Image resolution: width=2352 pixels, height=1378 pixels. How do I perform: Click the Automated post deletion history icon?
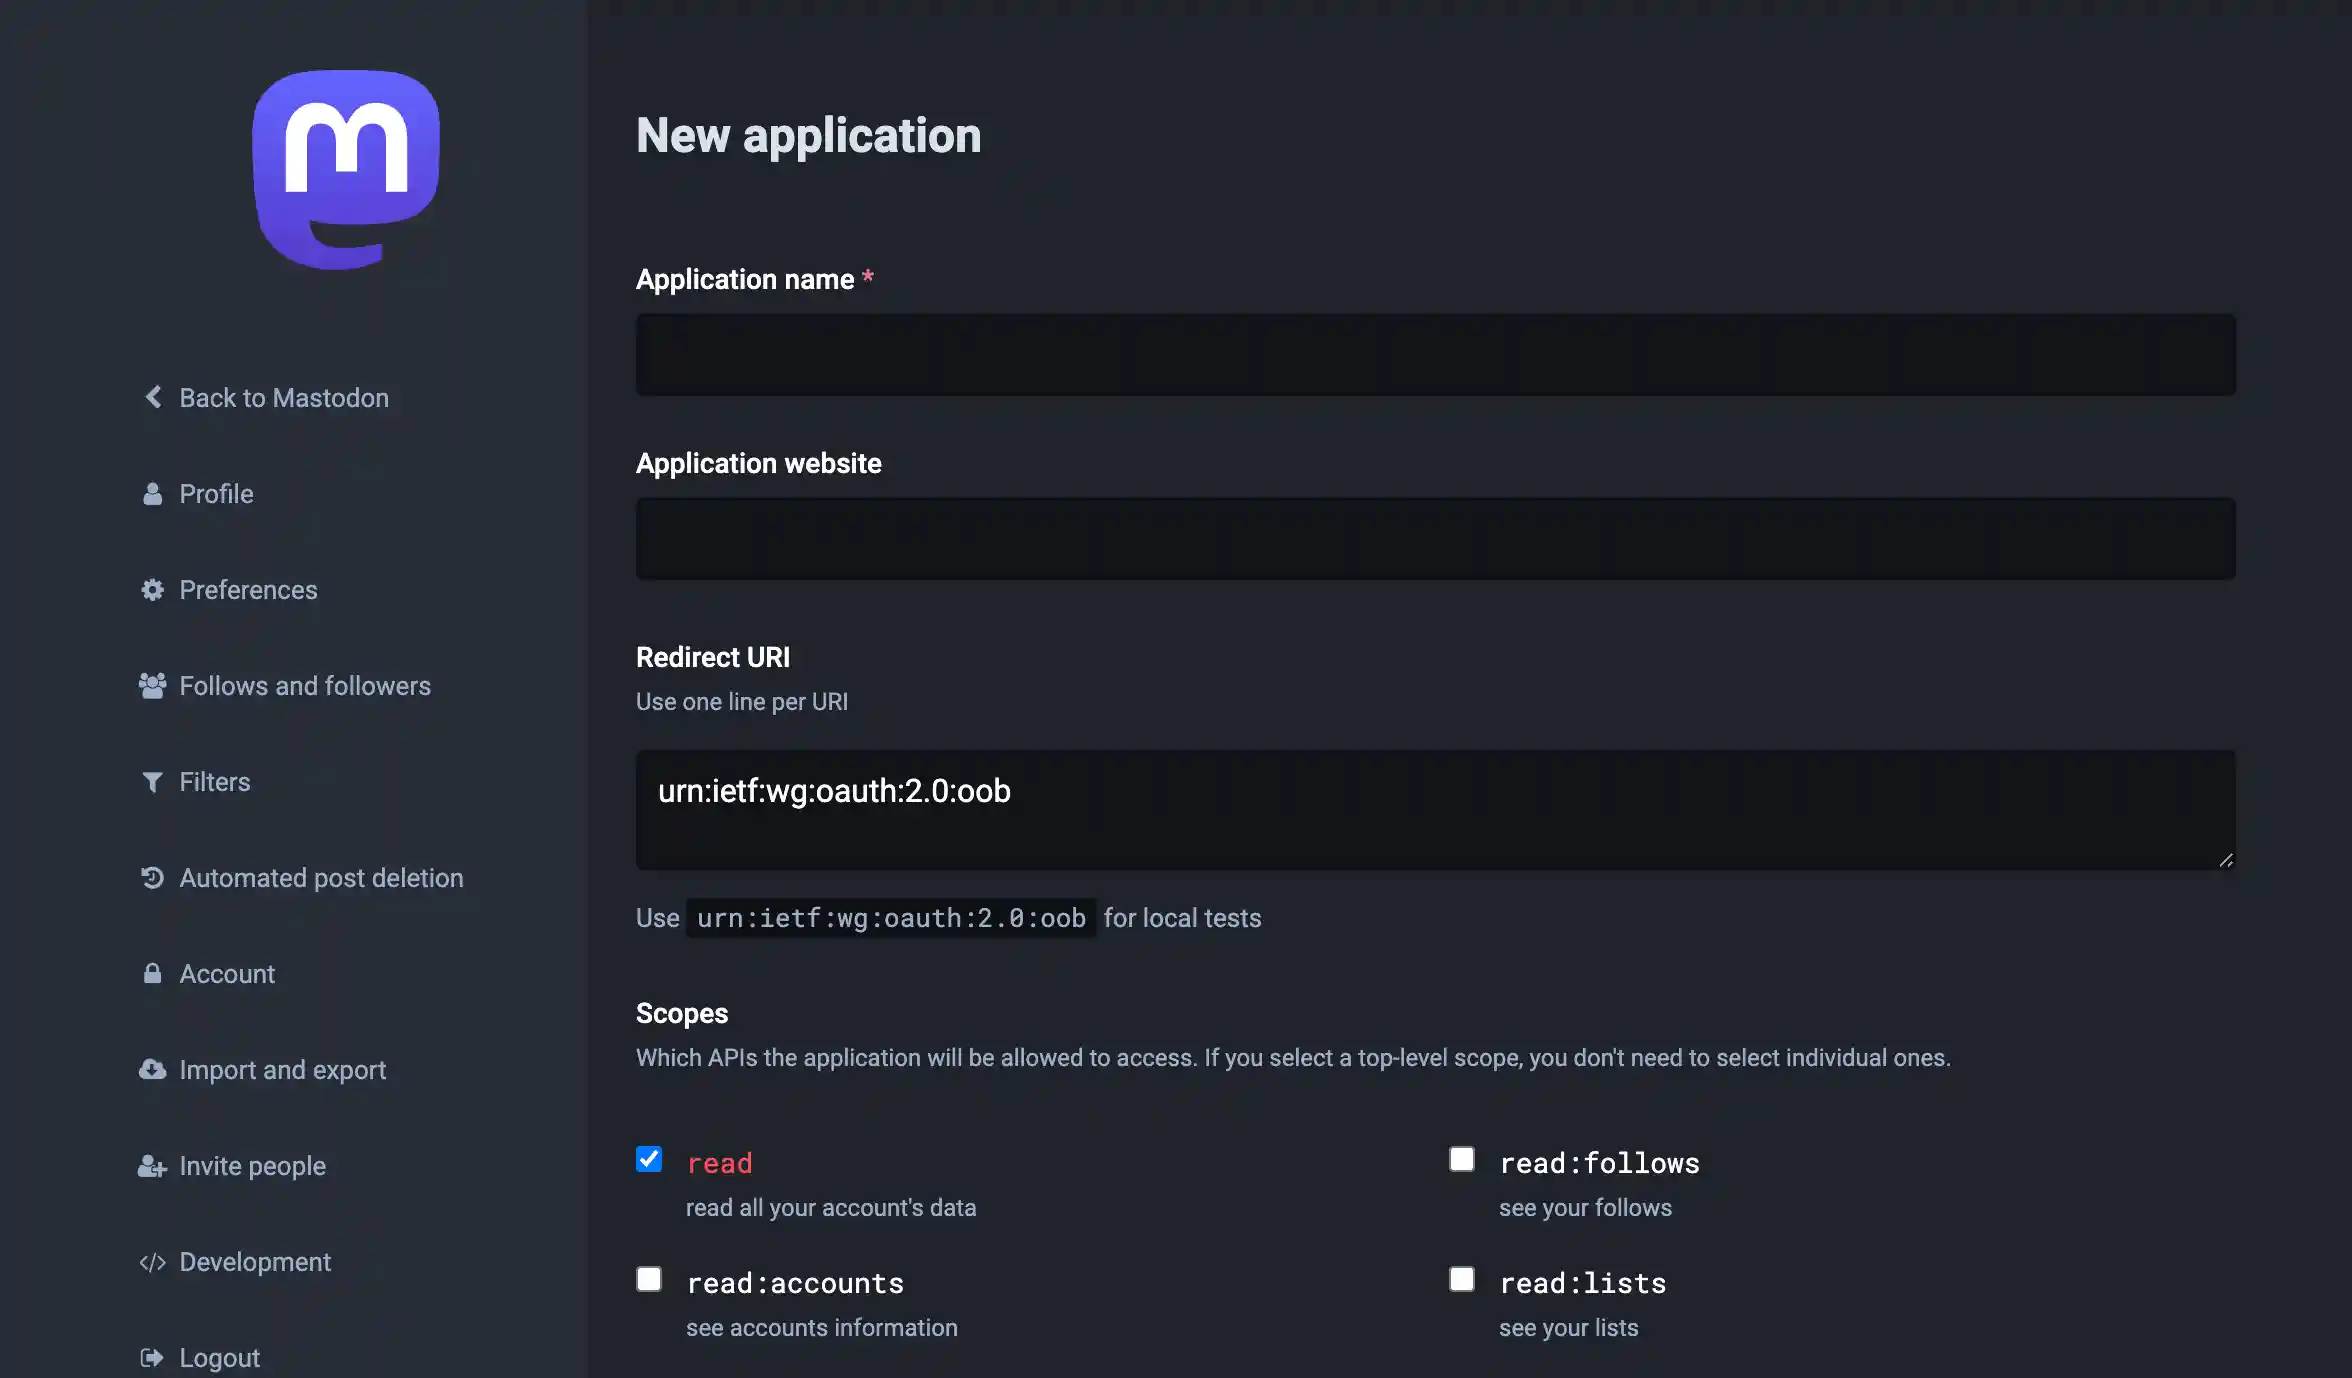pos(153,877)
